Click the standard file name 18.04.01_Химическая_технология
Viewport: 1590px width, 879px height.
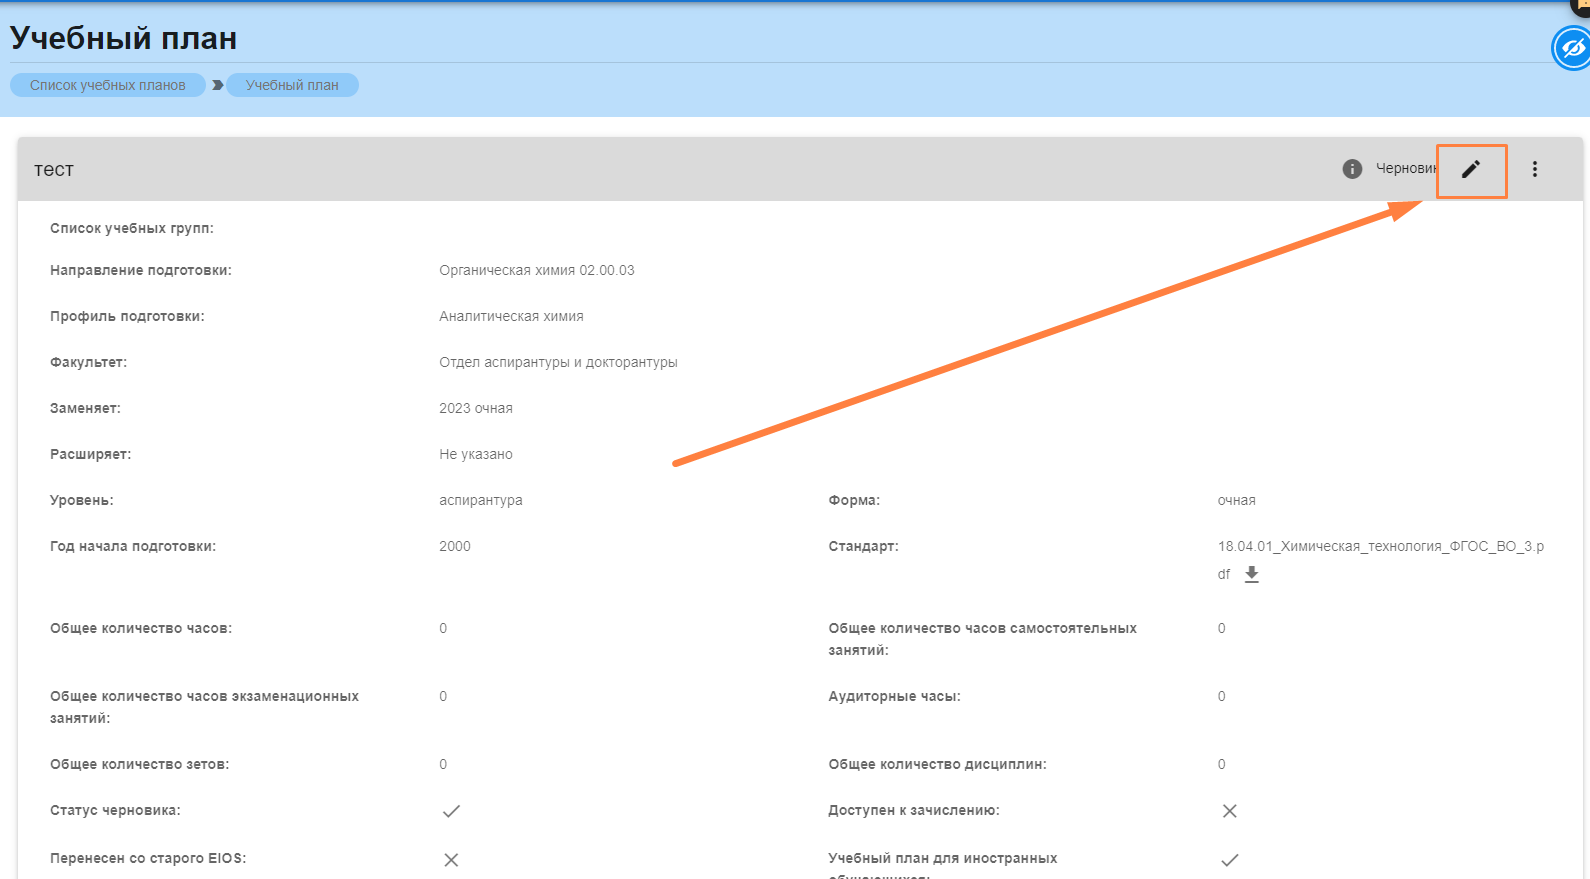tap(1380, 546)
